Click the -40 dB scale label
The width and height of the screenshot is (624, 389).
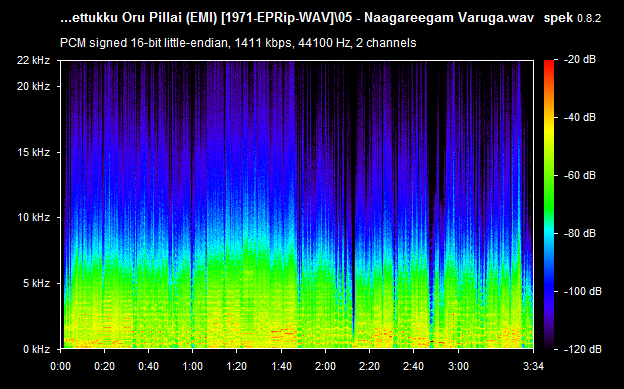coord(580,117)
